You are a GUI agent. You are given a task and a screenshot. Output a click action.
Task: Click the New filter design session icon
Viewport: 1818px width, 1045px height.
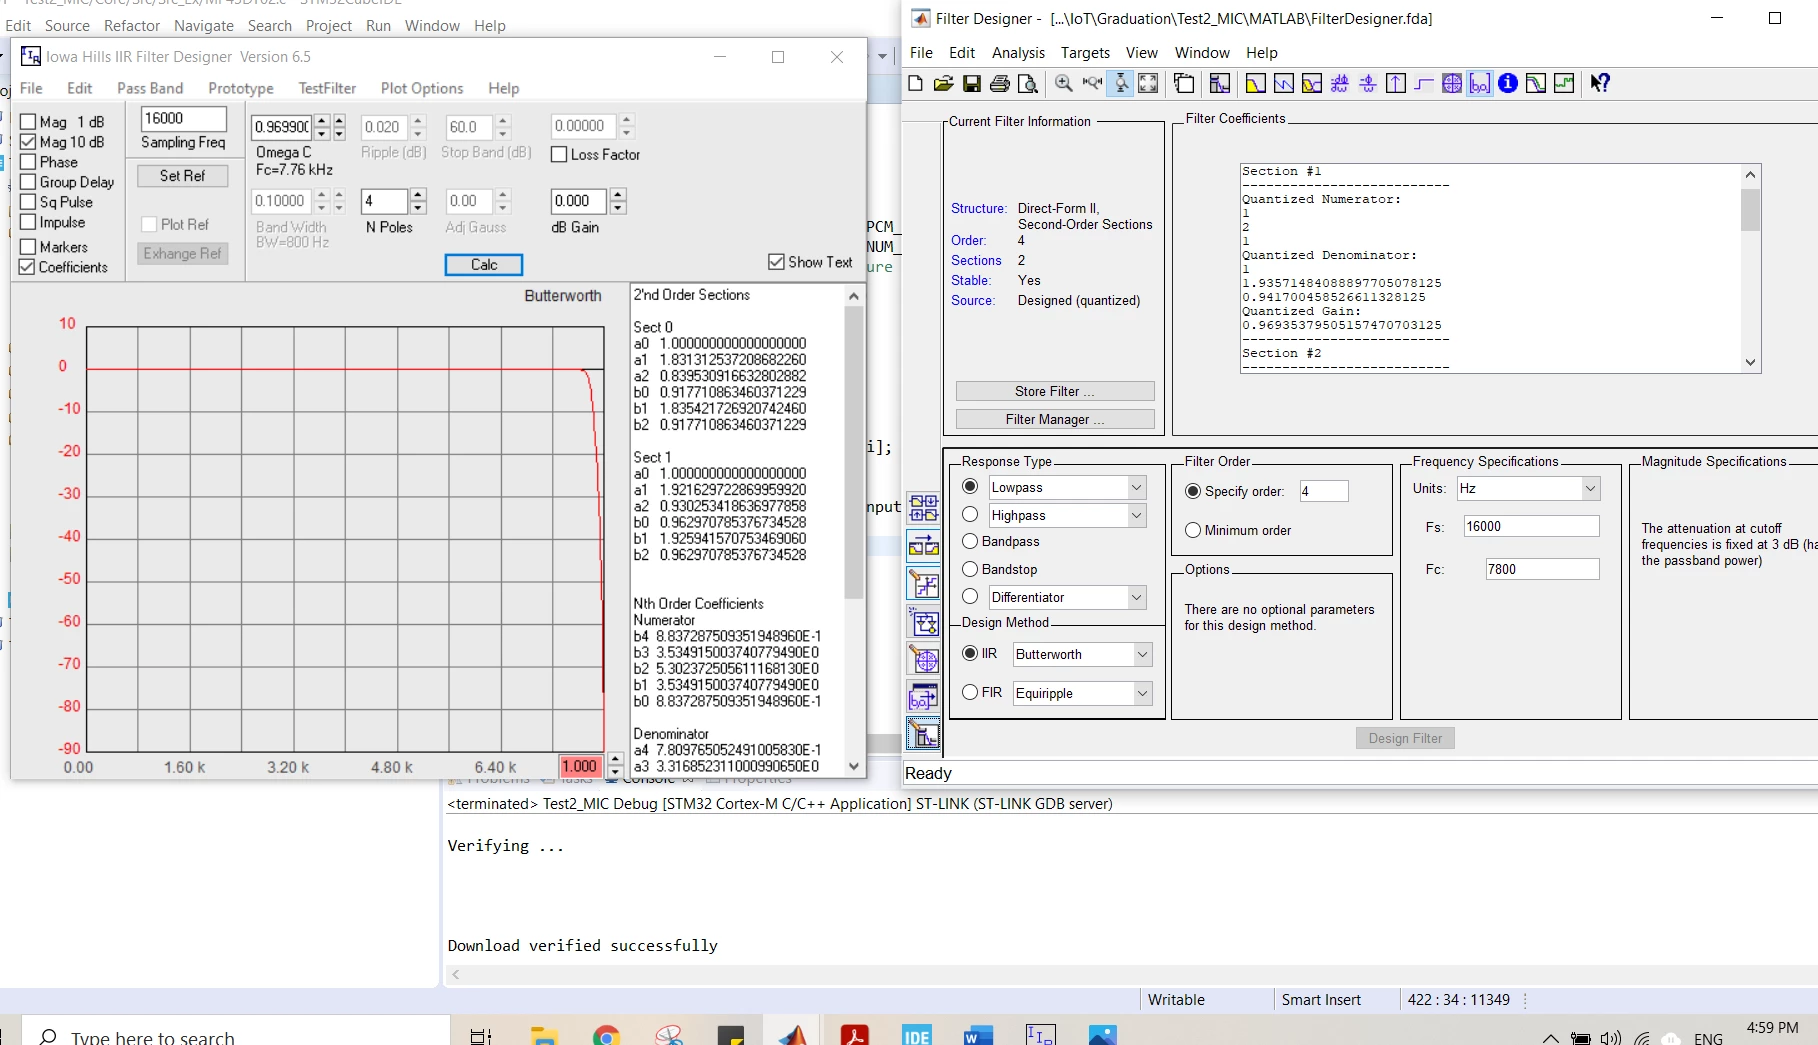coord(915,83)
